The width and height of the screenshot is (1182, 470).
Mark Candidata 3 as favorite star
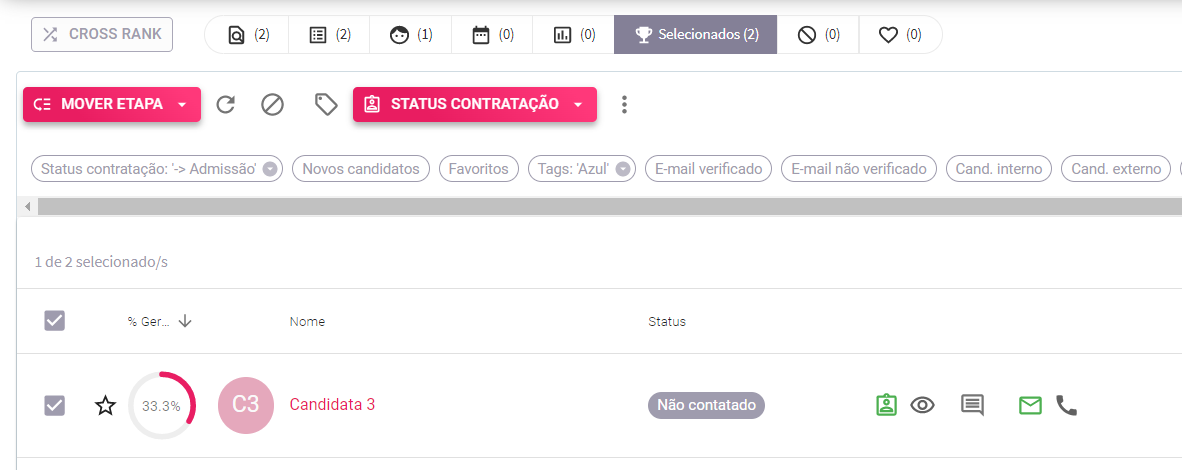click(106, 406)
